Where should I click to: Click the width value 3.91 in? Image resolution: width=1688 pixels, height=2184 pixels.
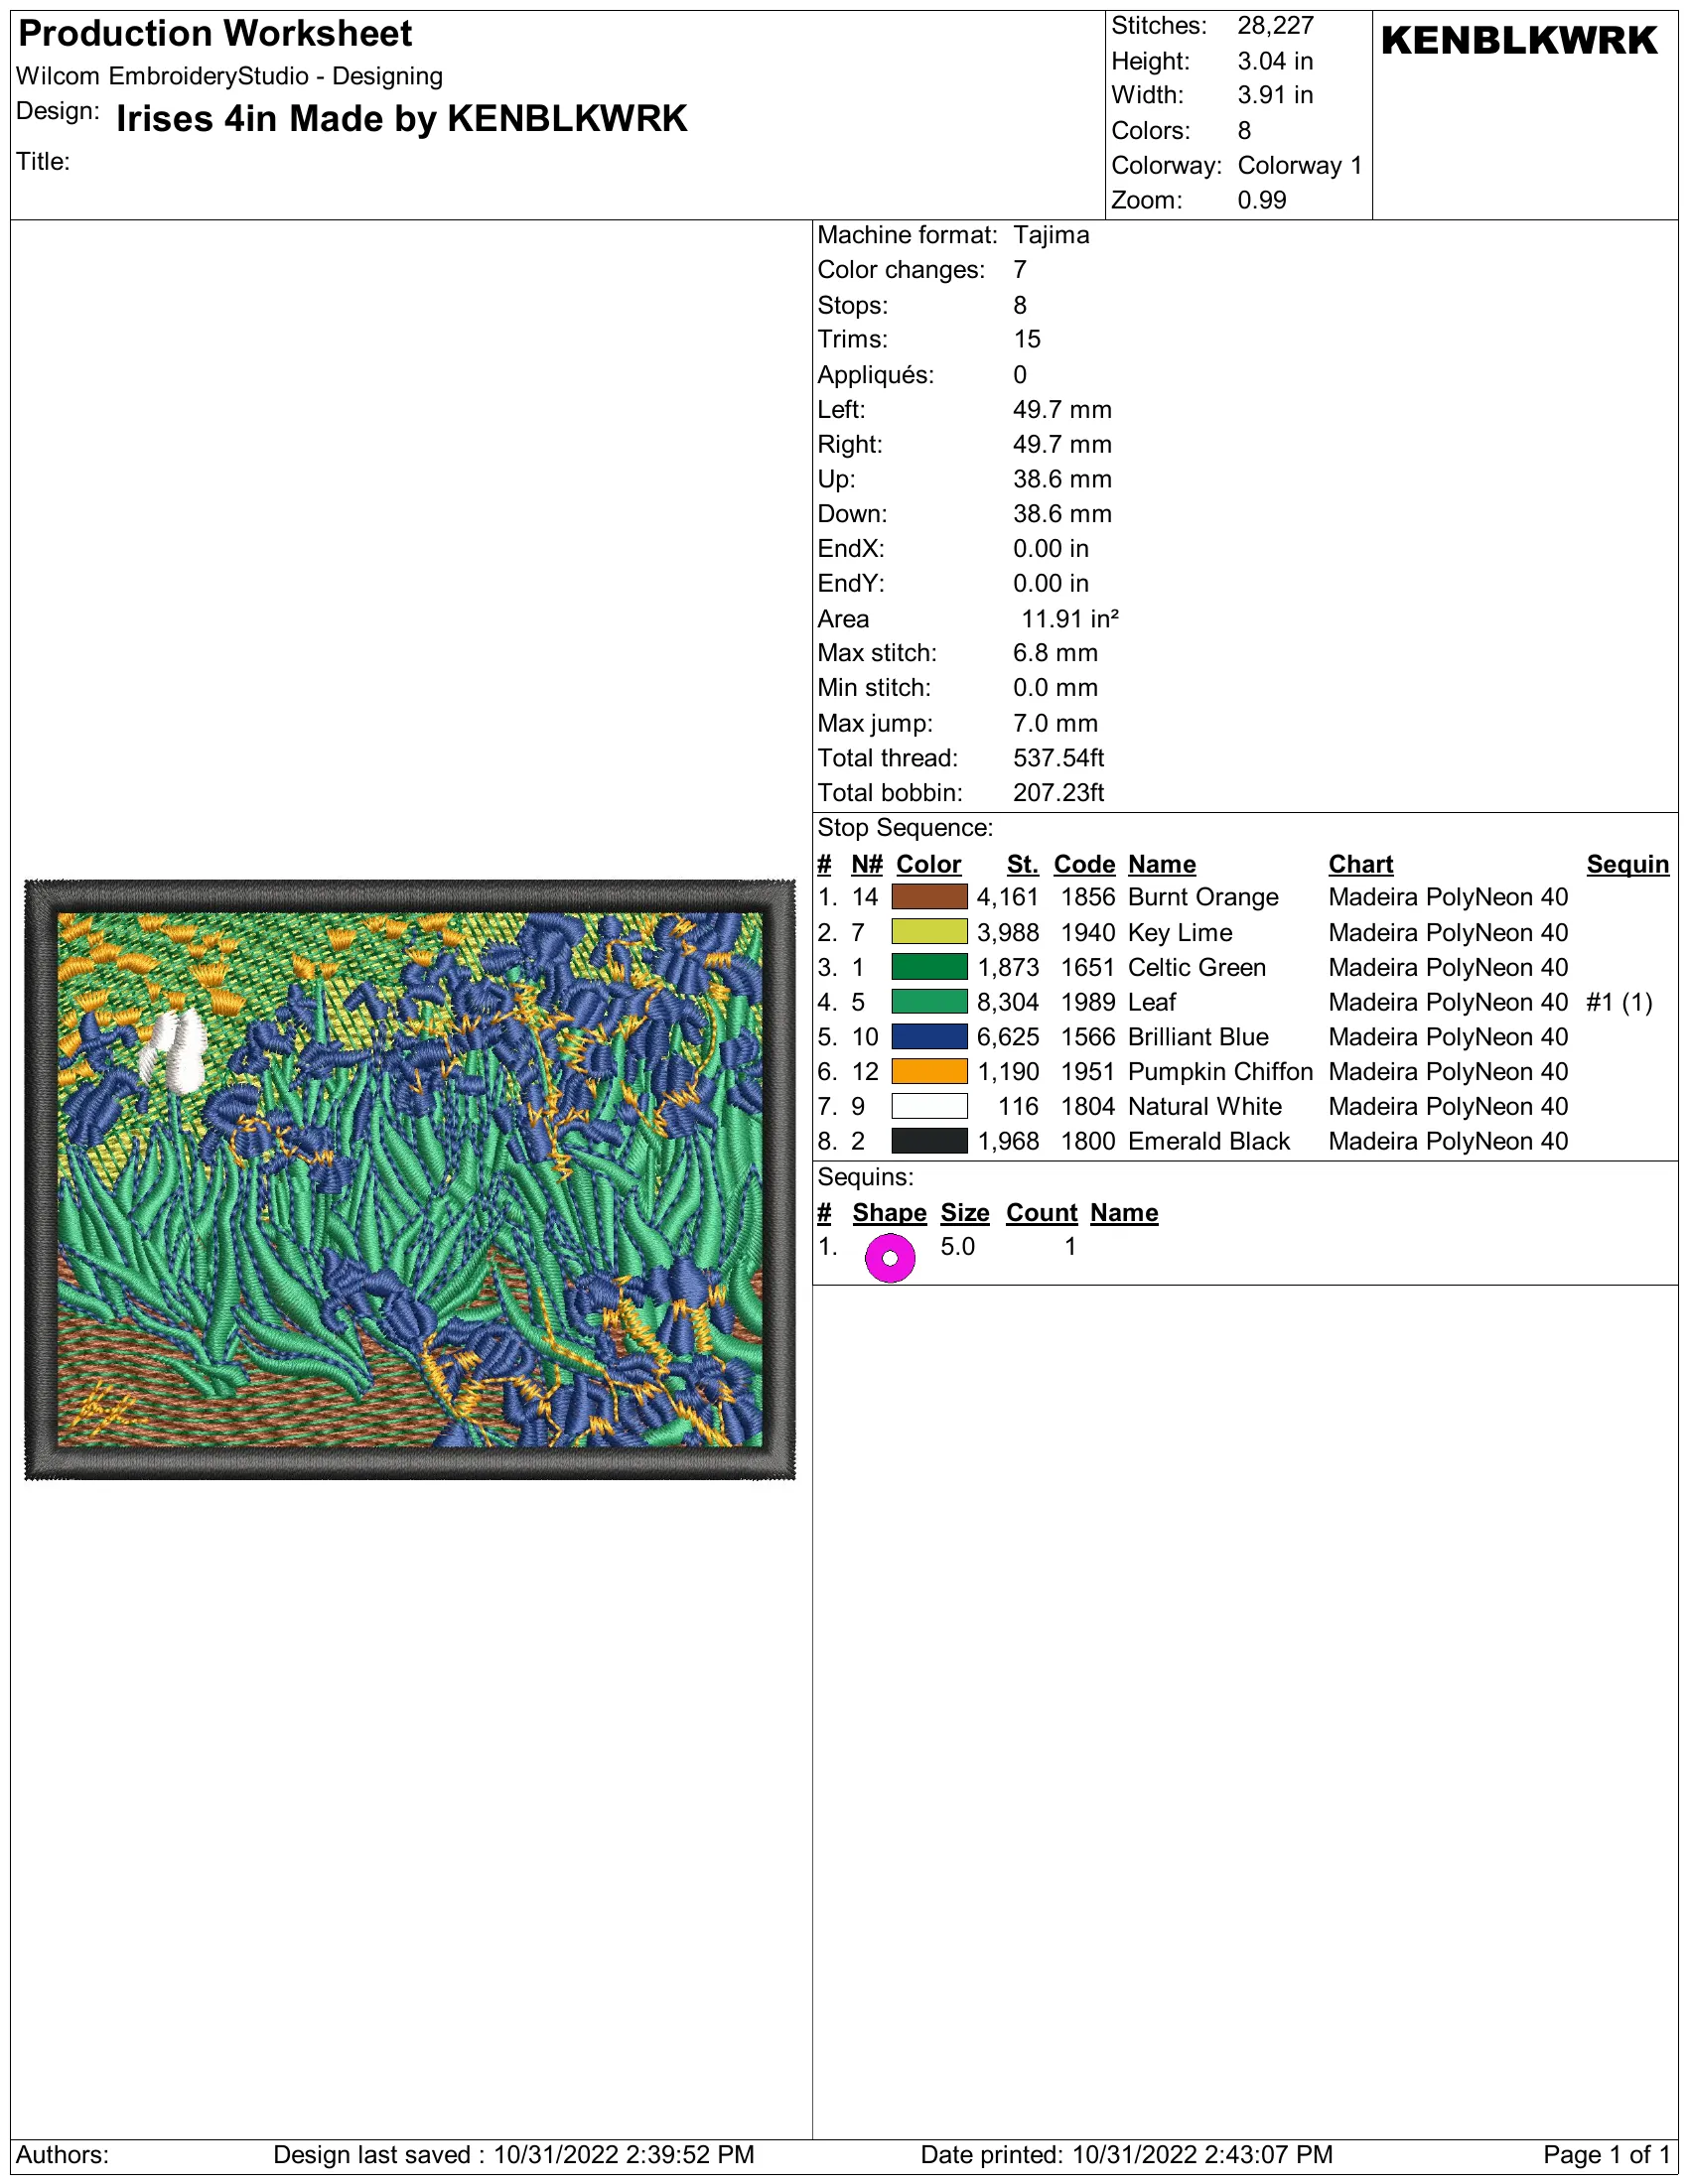tap(1275, 95)
